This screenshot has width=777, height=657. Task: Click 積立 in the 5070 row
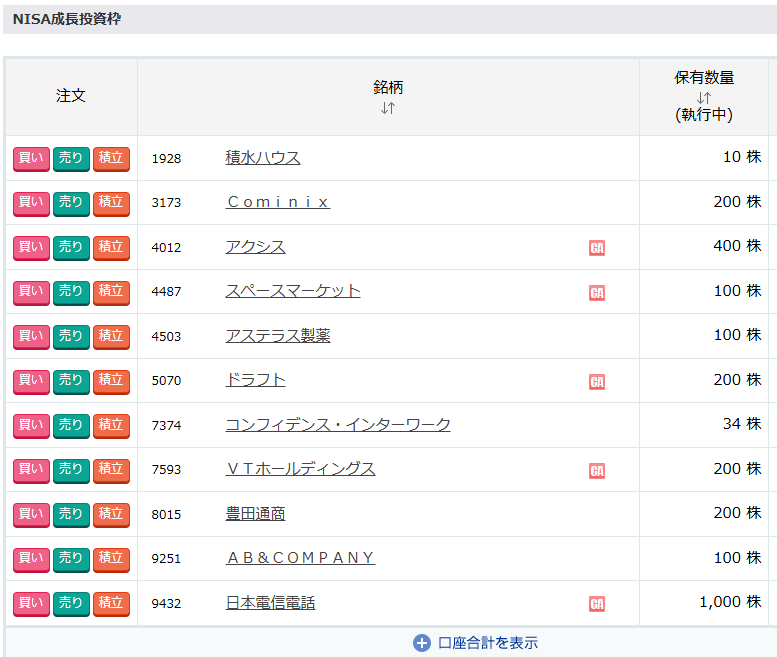[111, 382]
